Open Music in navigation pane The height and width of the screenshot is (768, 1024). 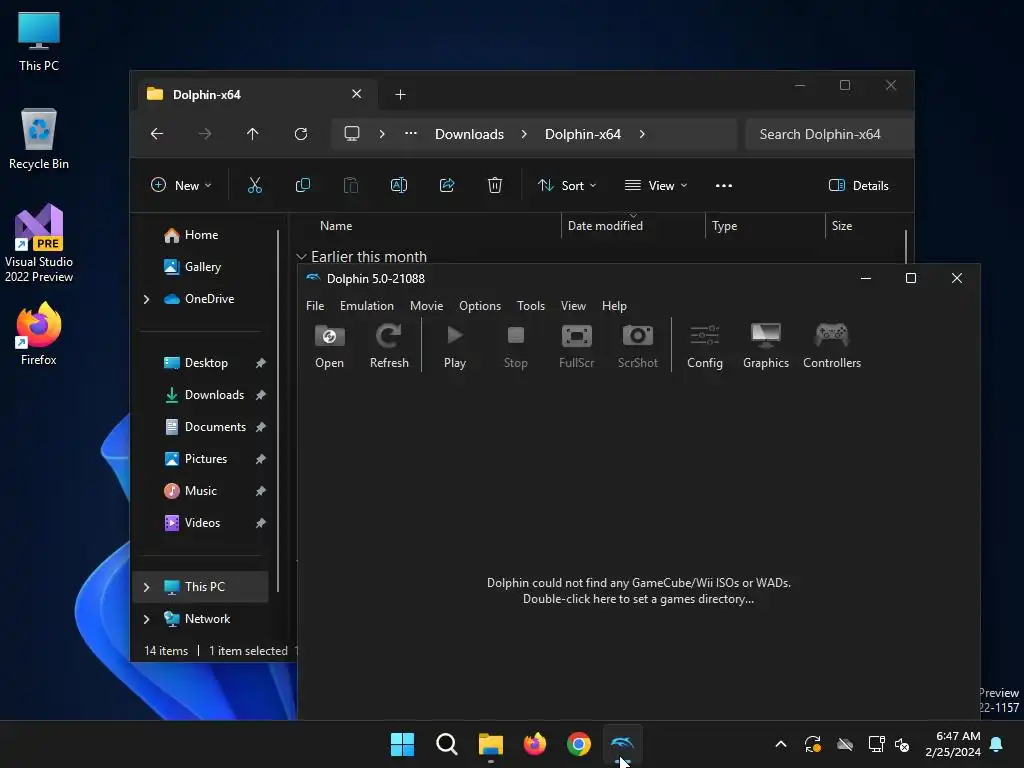tap(200, 491)
